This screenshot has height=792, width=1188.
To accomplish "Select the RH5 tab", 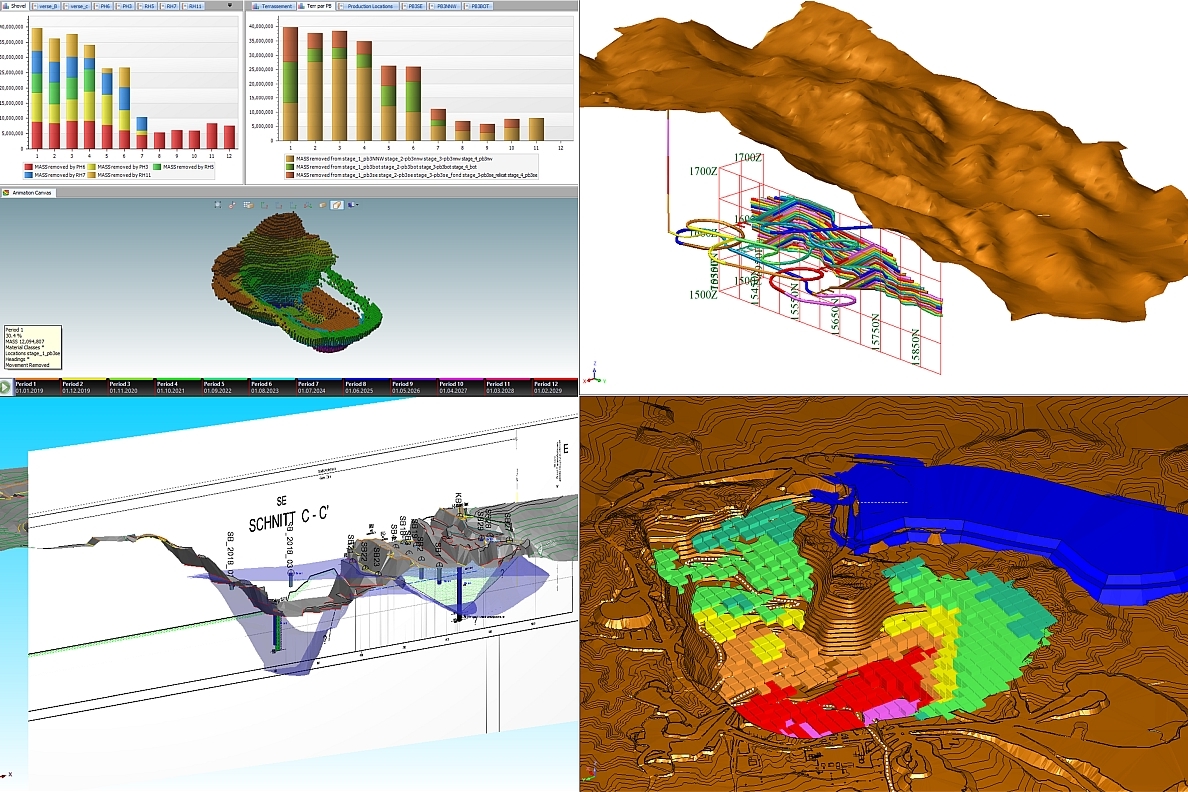I will (146, 6).
